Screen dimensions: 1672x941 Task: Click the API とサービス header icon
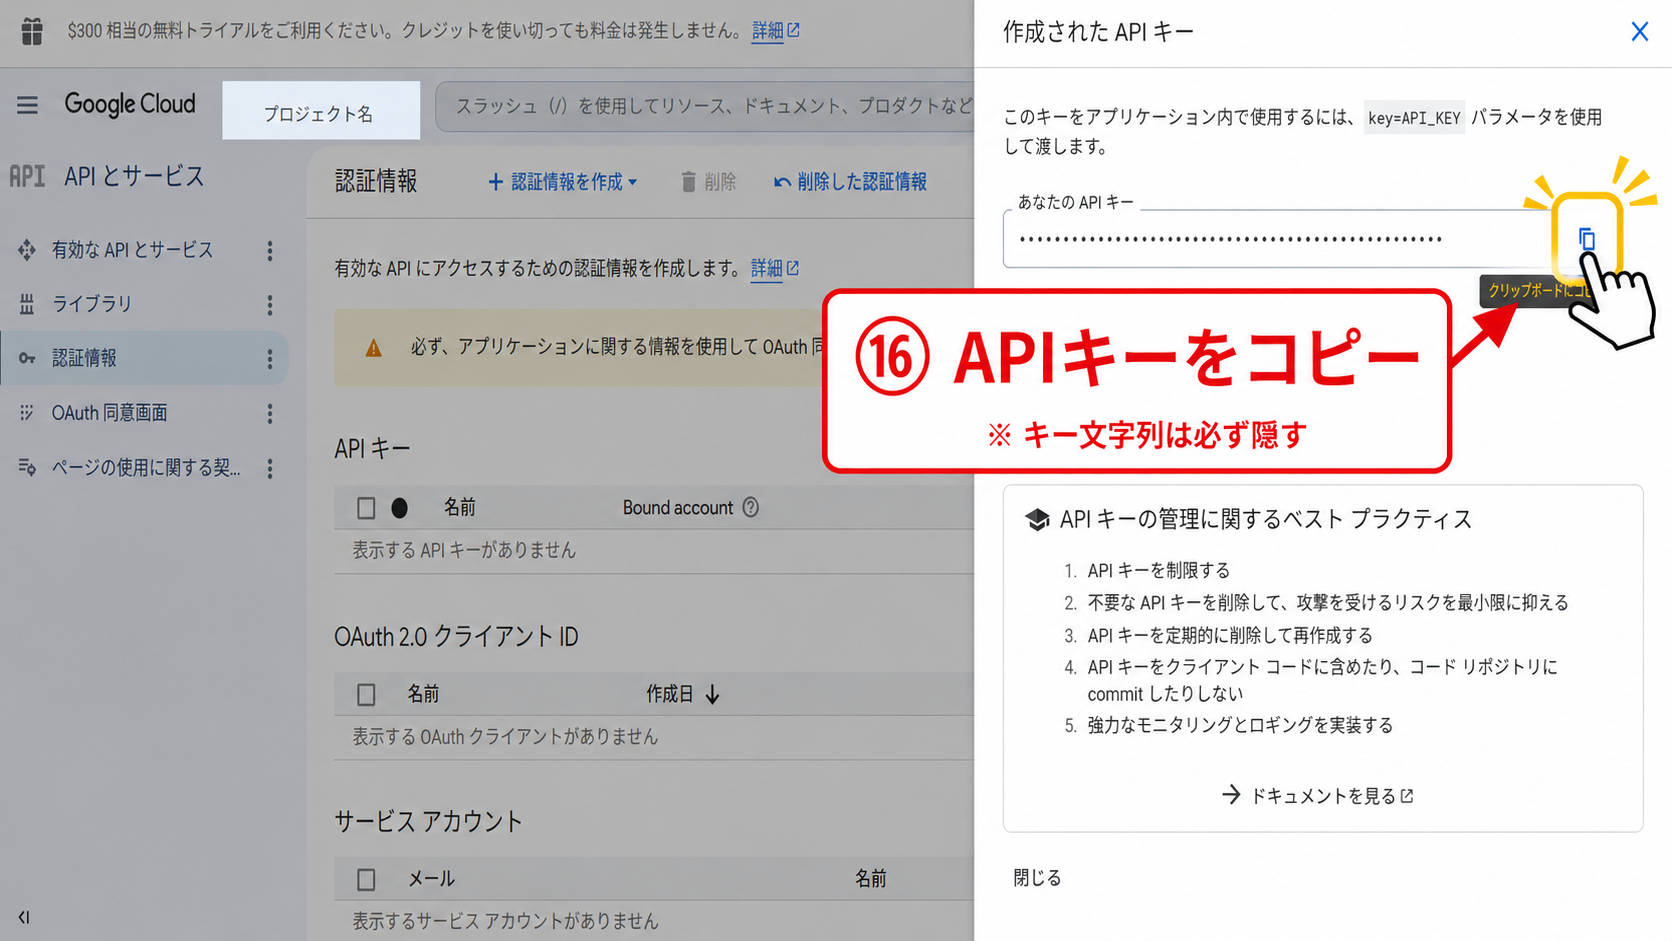point(27,176)
